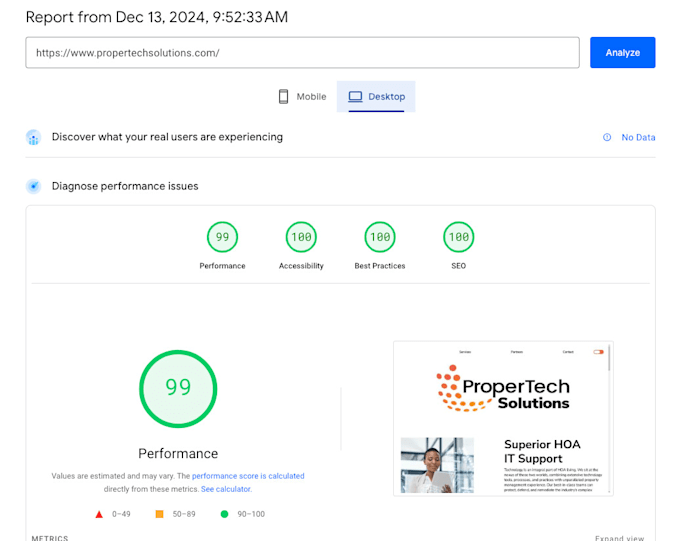The height and width of the screenshot is (541, 680).
Task: Switch to the Mobile tab
Action: coord(302,96)
